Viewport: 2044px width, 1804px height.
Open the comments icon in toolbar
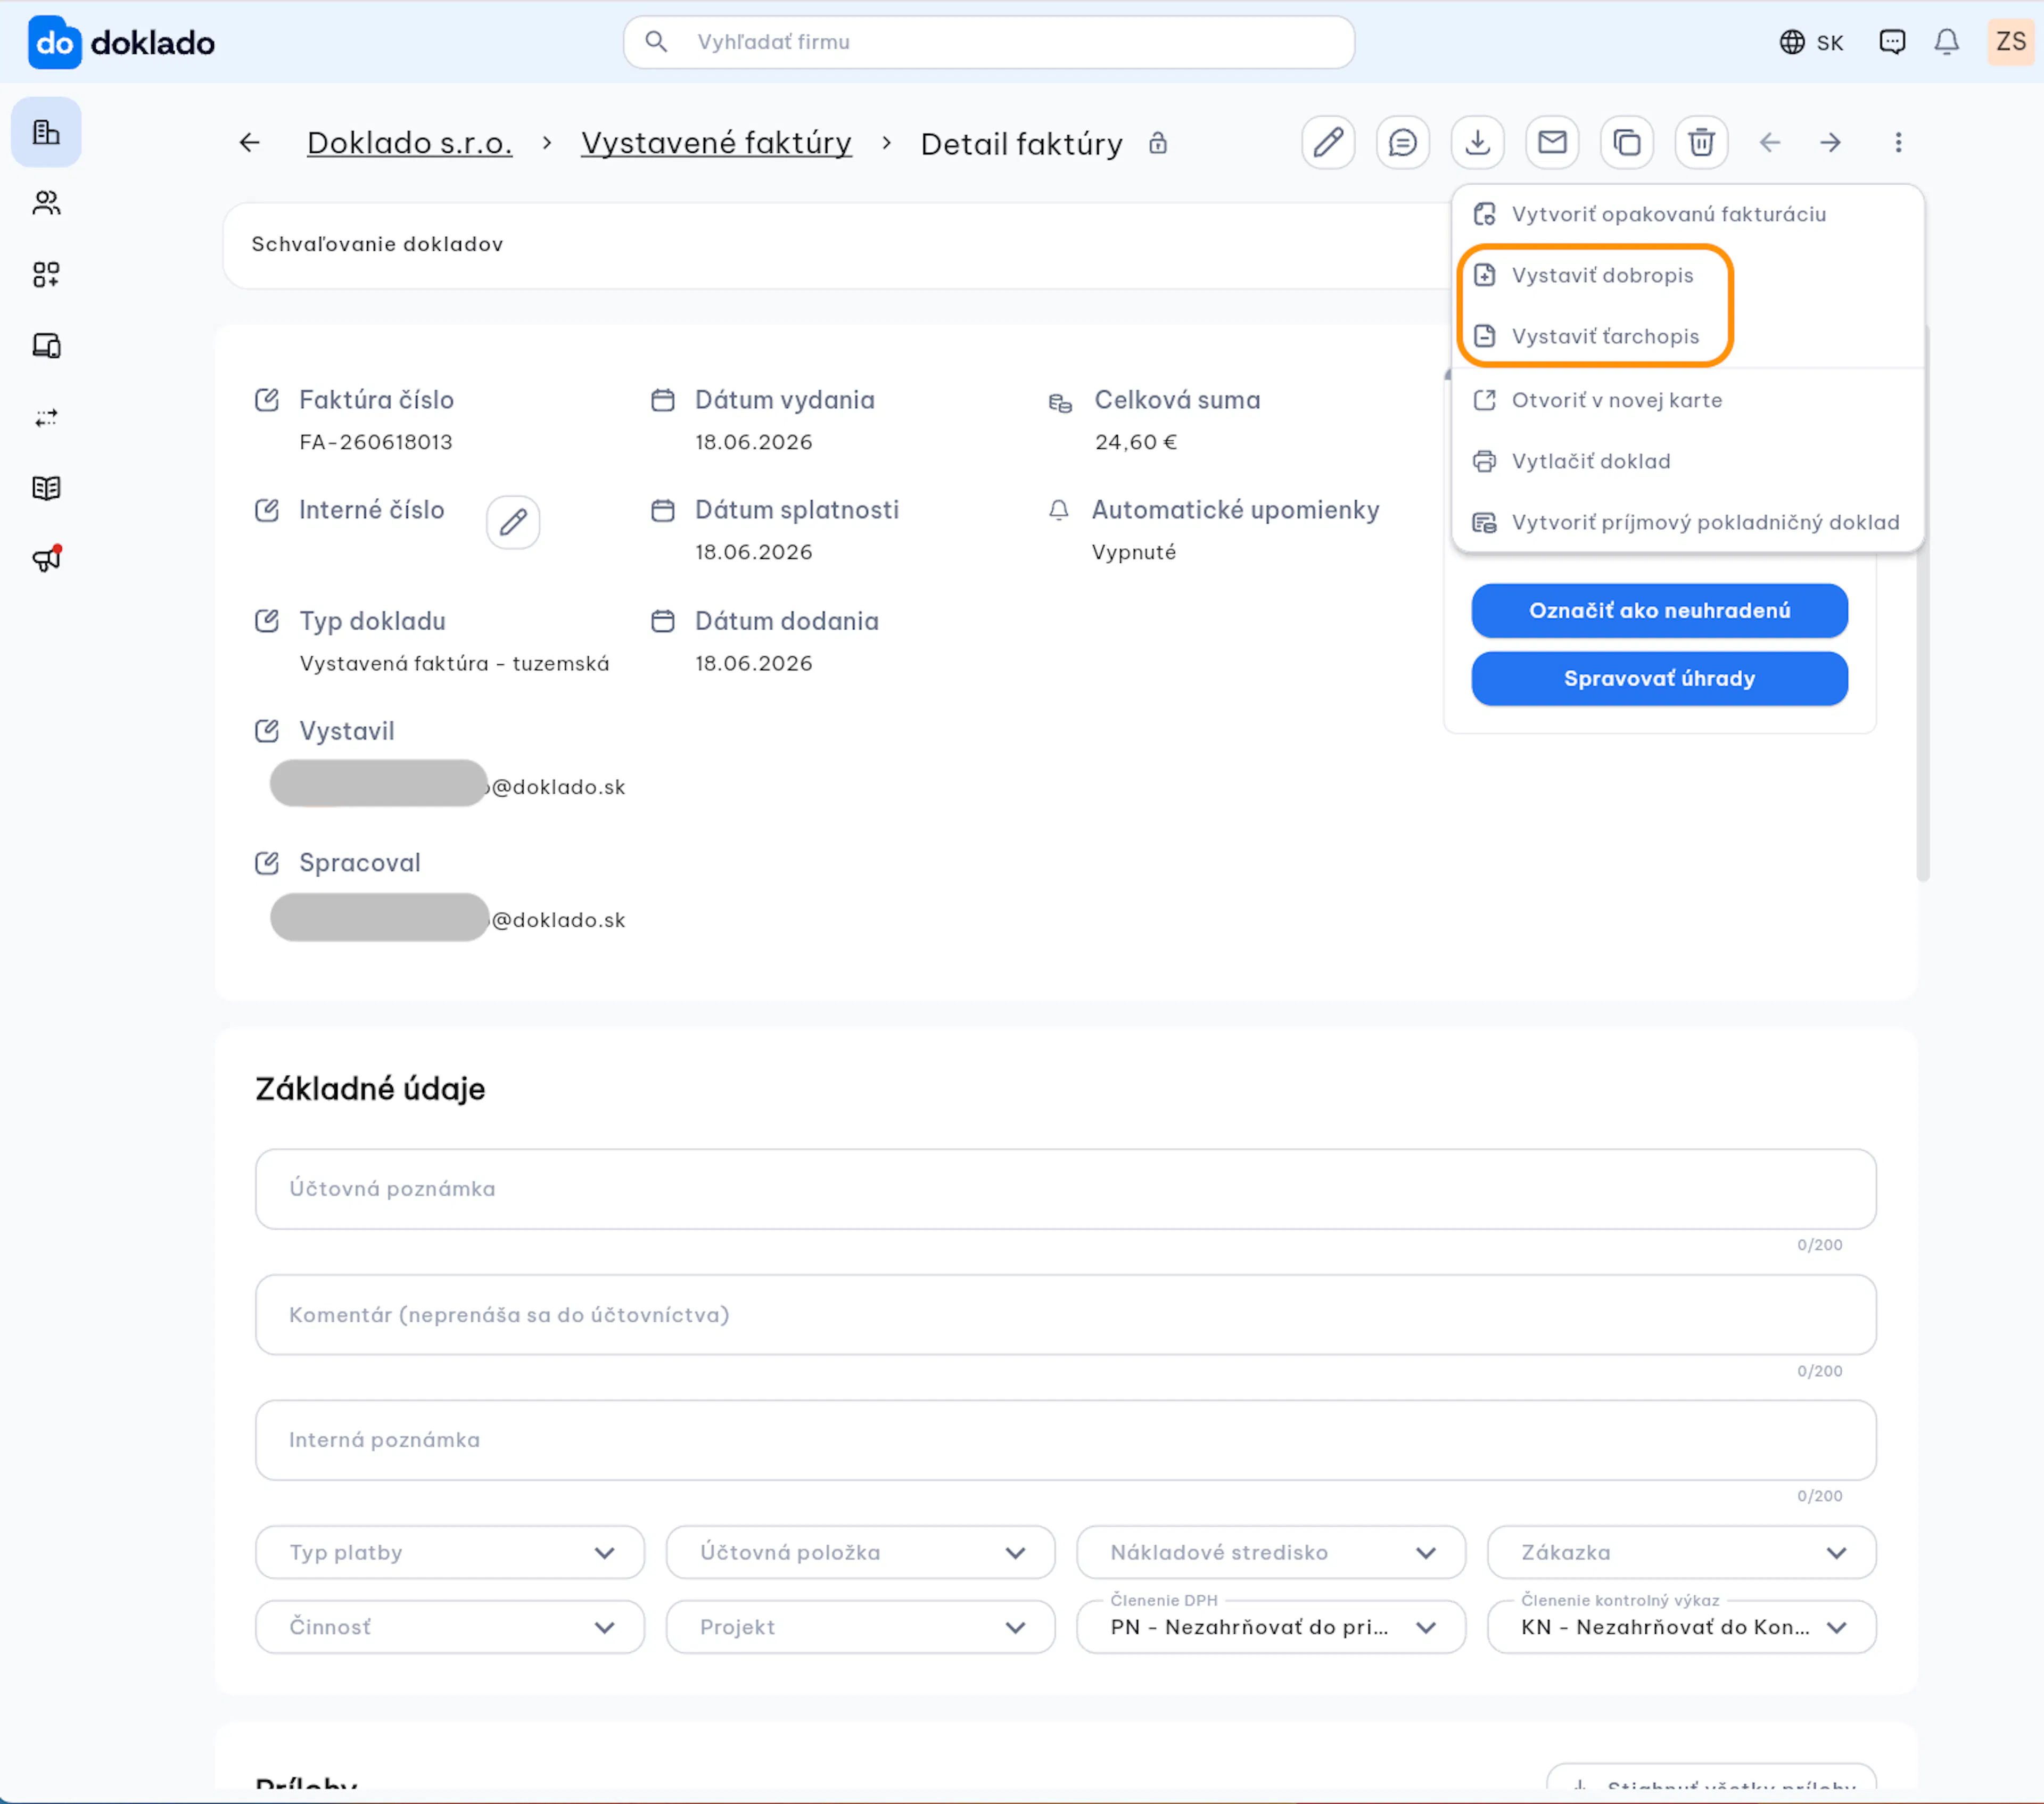(x=1403, y=143)
